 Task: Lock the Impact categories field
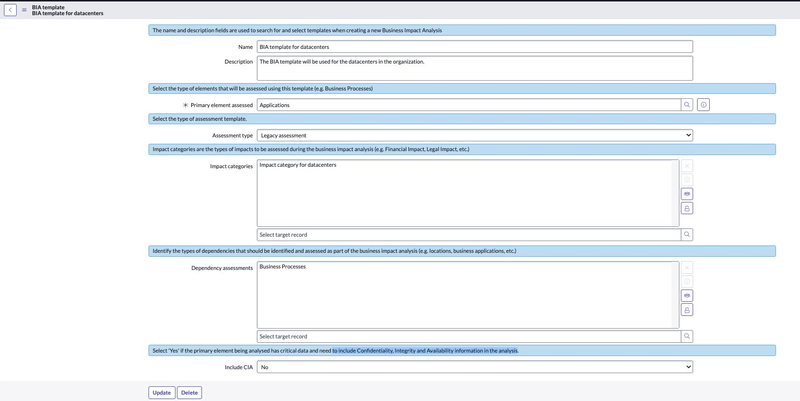[x=687, y=208]
